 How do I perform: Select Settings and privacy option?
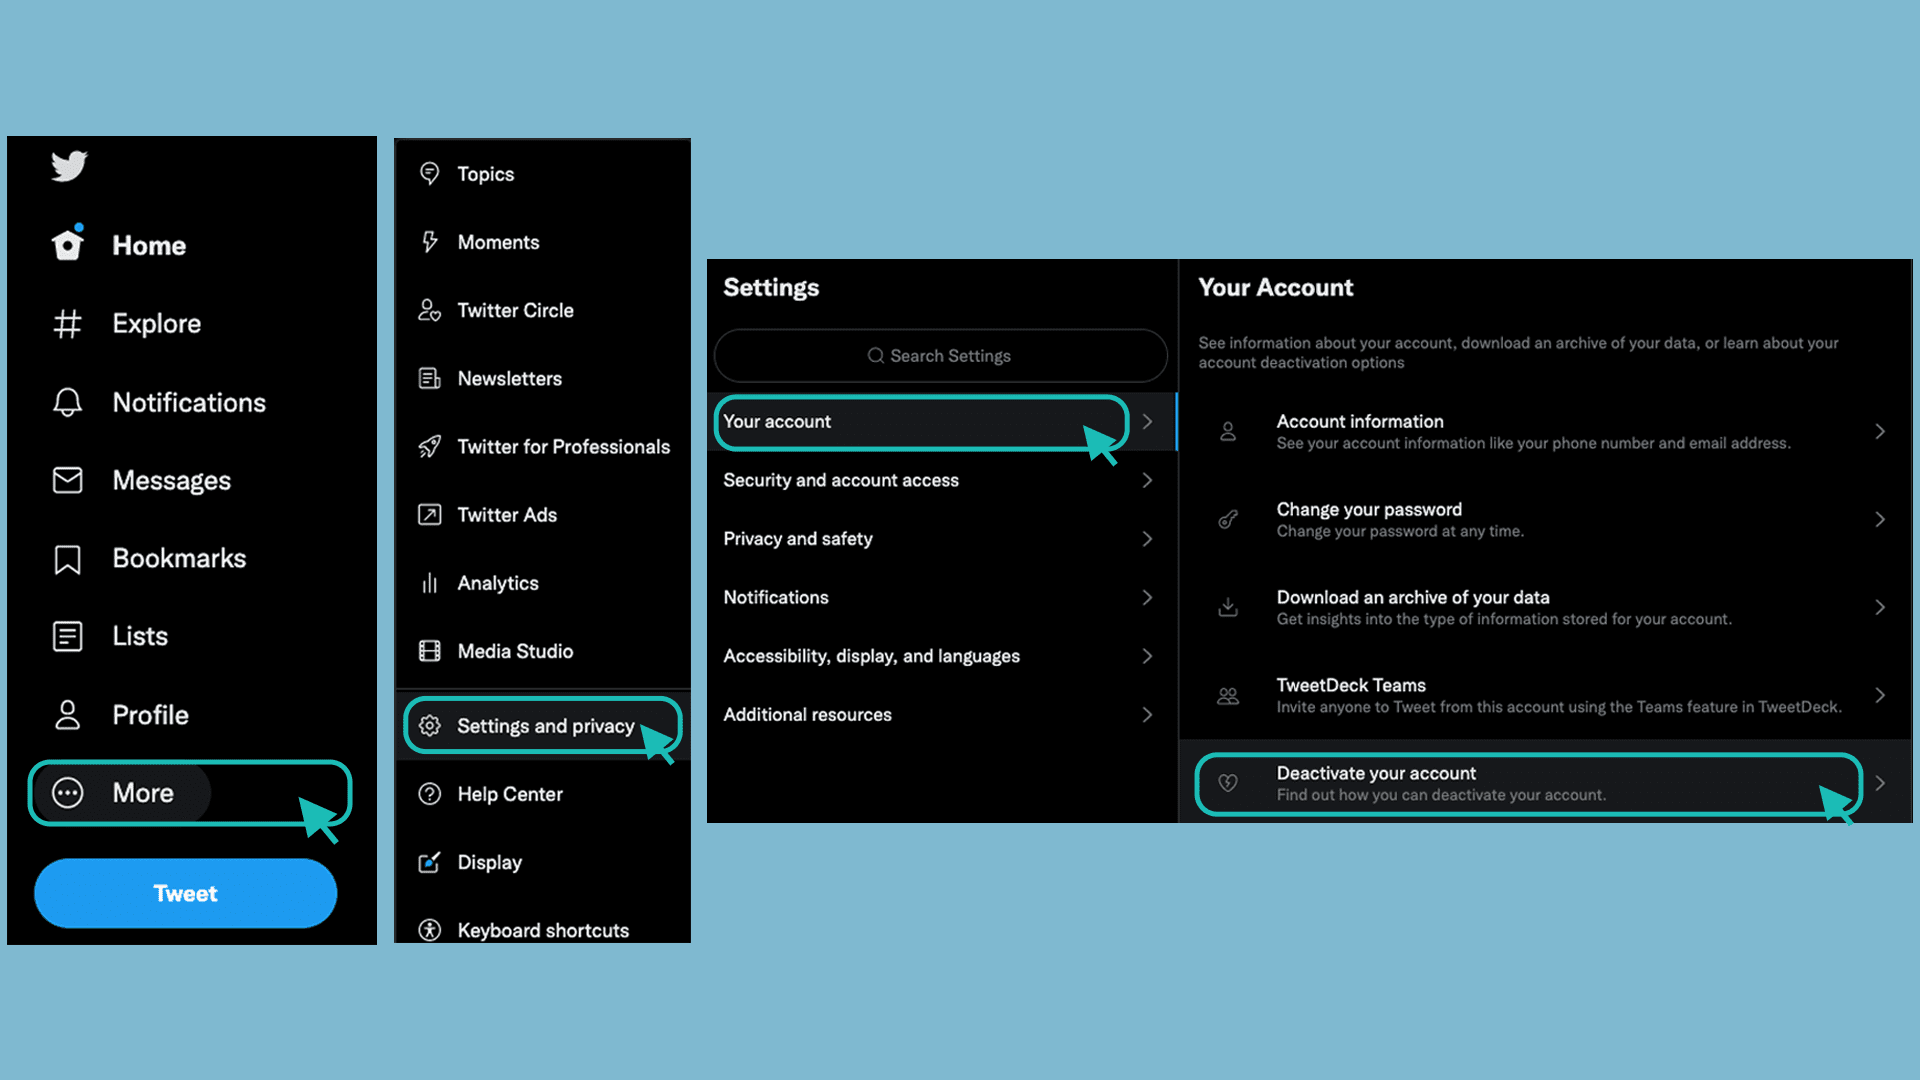click(x=545, y=725)
